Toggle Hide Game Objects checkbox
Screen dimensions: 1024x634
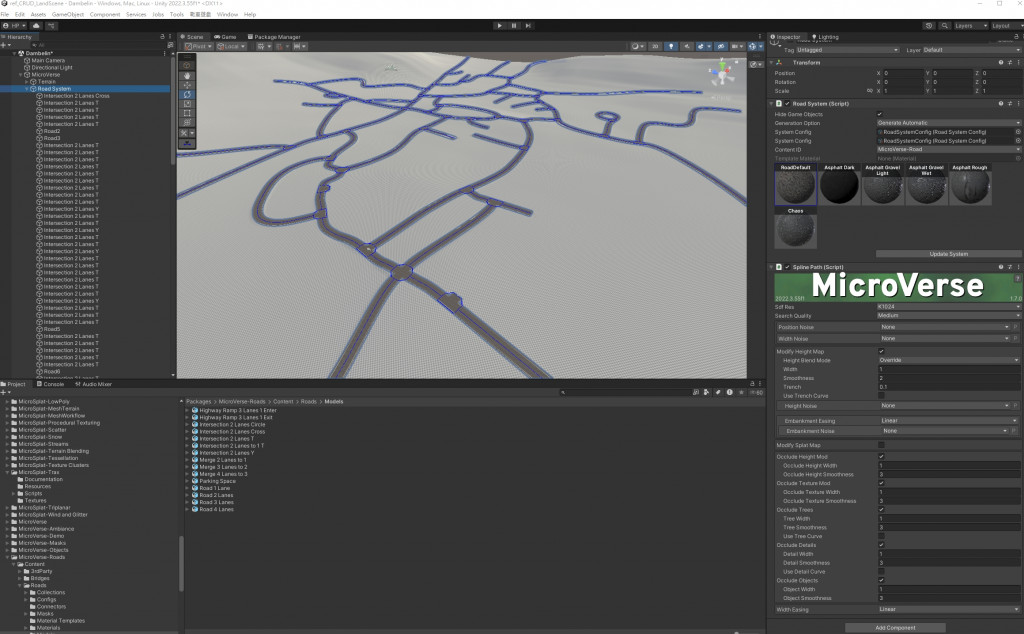tap(880, 114)
